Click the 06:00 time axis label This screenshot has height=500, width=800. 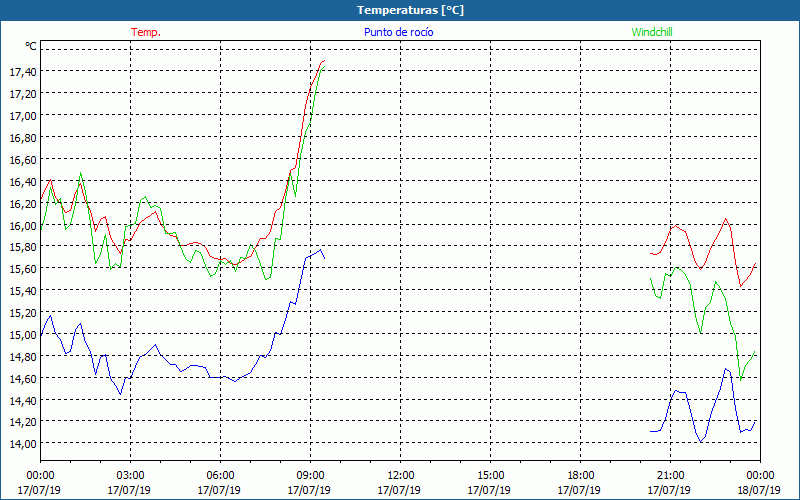coord(220,476)
